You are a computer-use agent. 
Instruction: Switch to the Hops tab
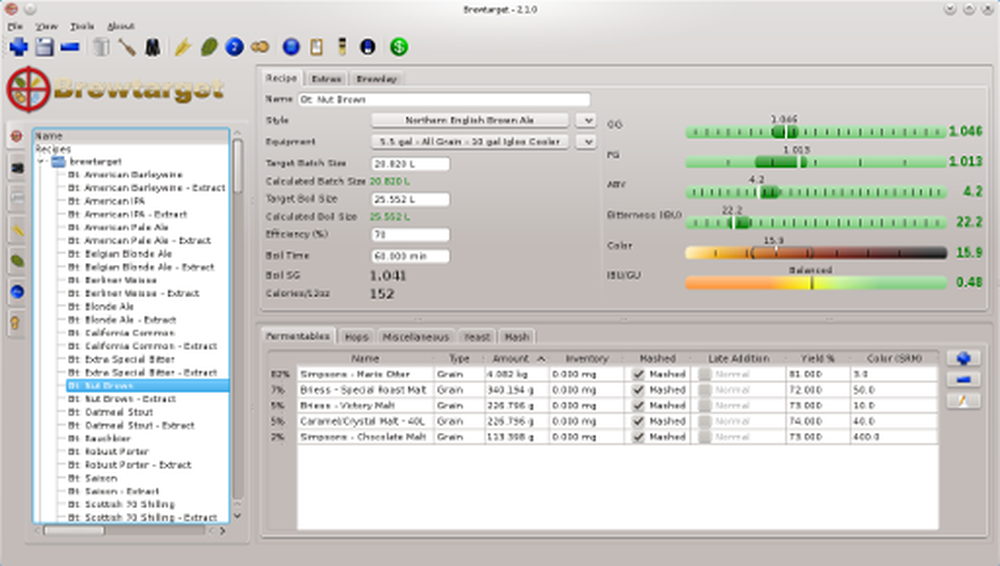click(x=356, y=337)
